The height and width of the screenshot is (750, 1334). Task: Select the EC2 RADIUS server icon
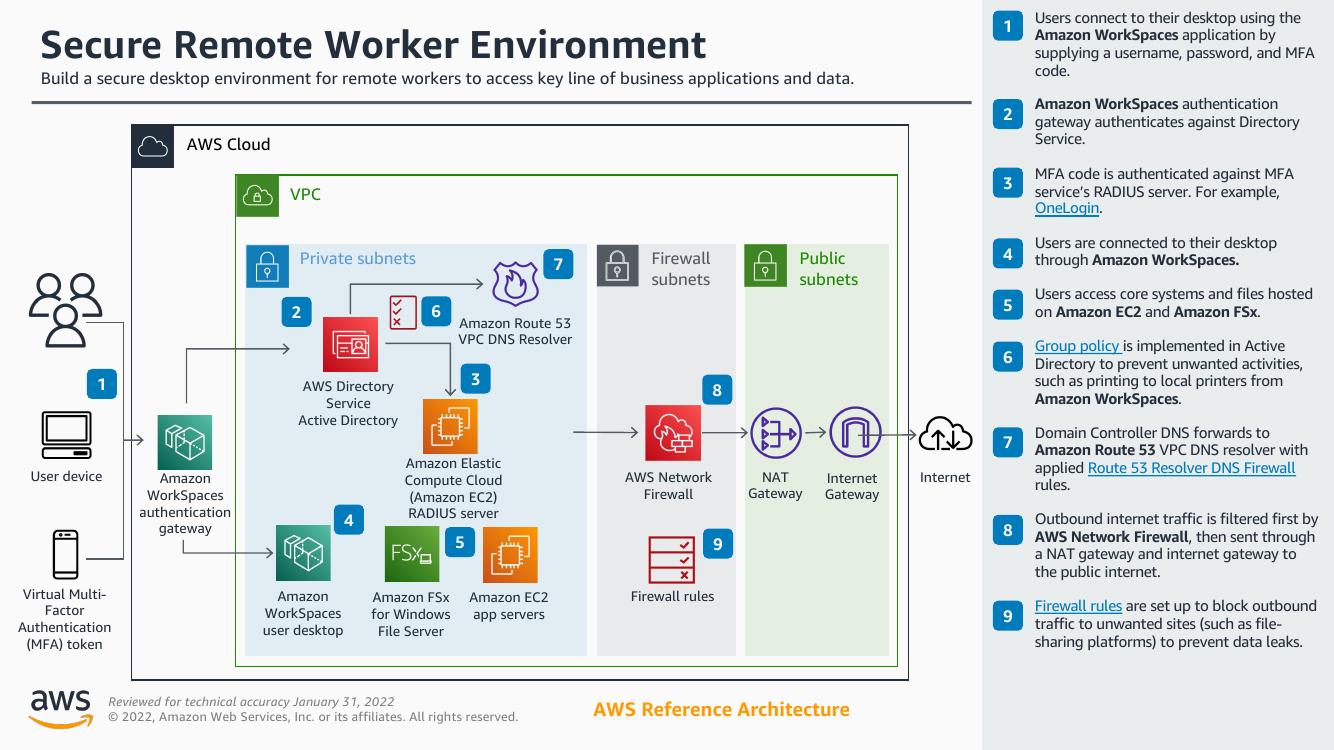[450, 426]
